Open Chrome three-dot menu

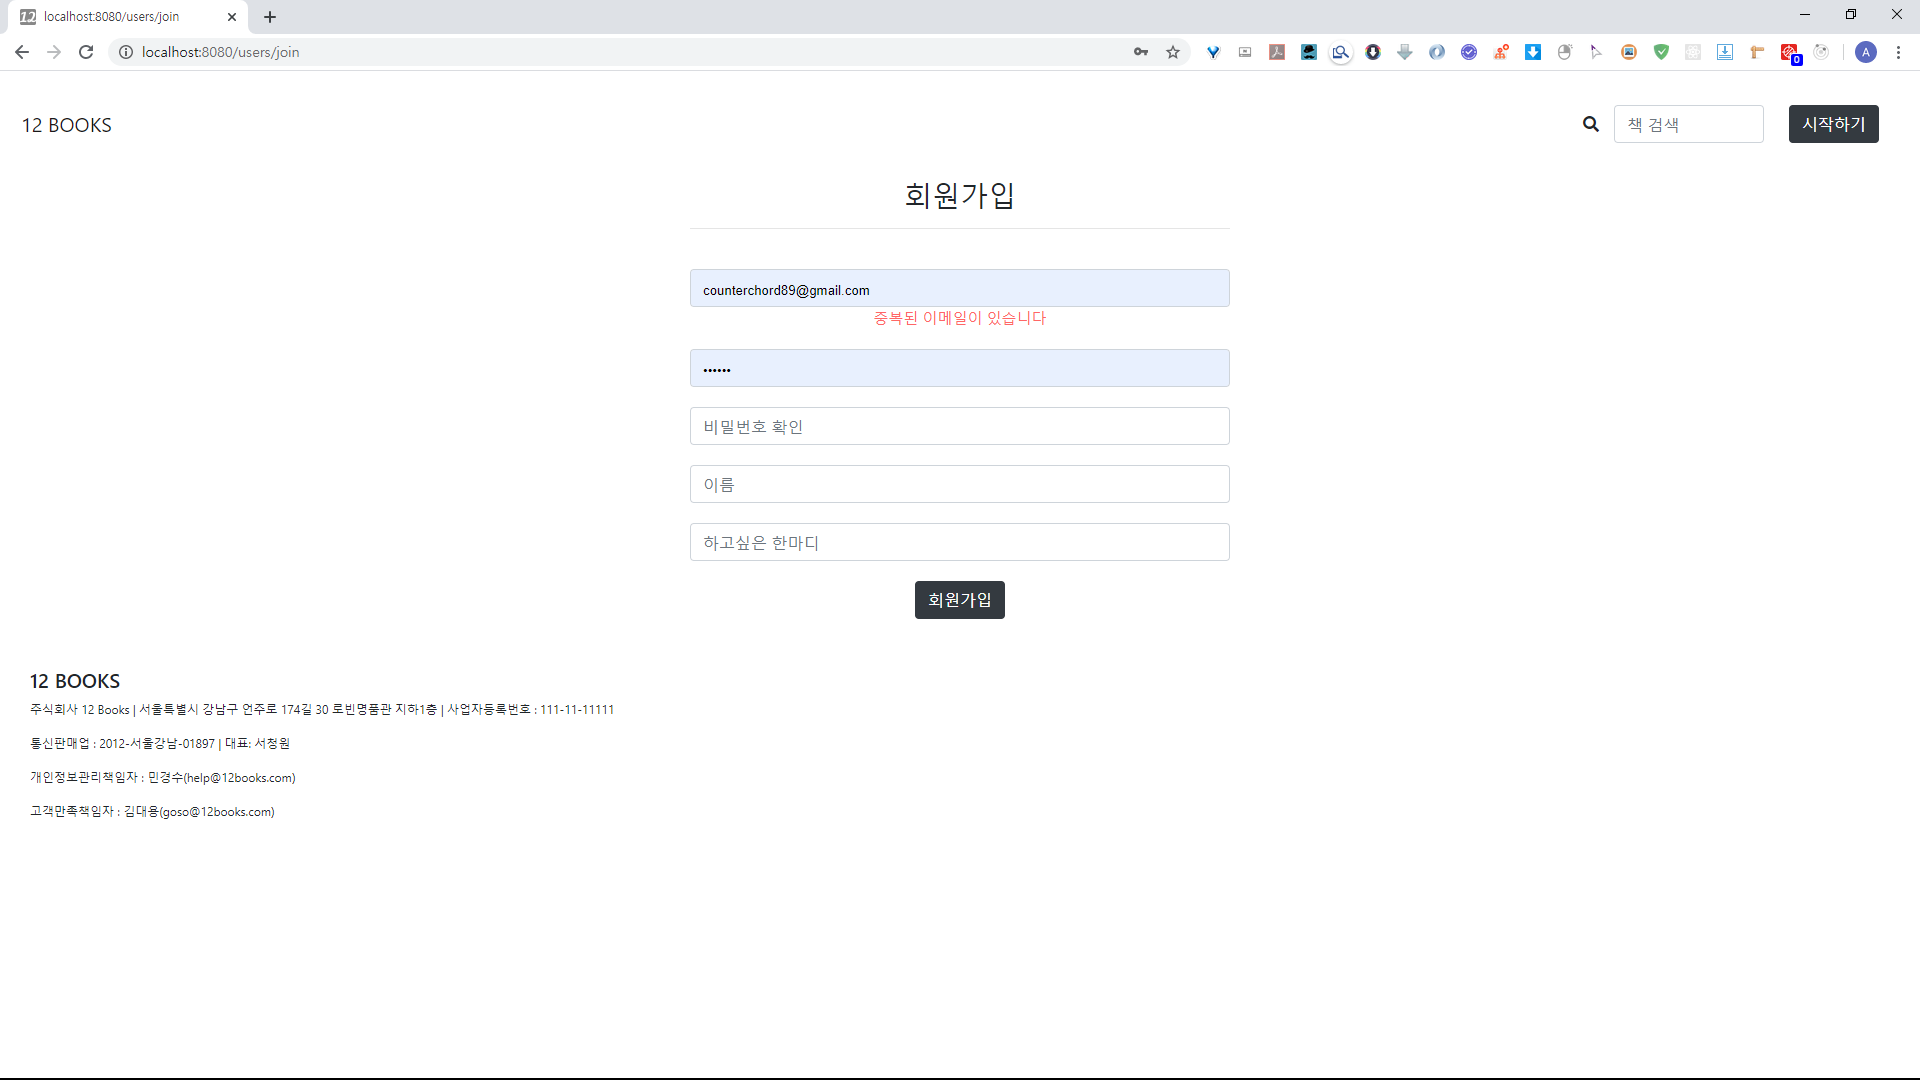(1898, 52)
